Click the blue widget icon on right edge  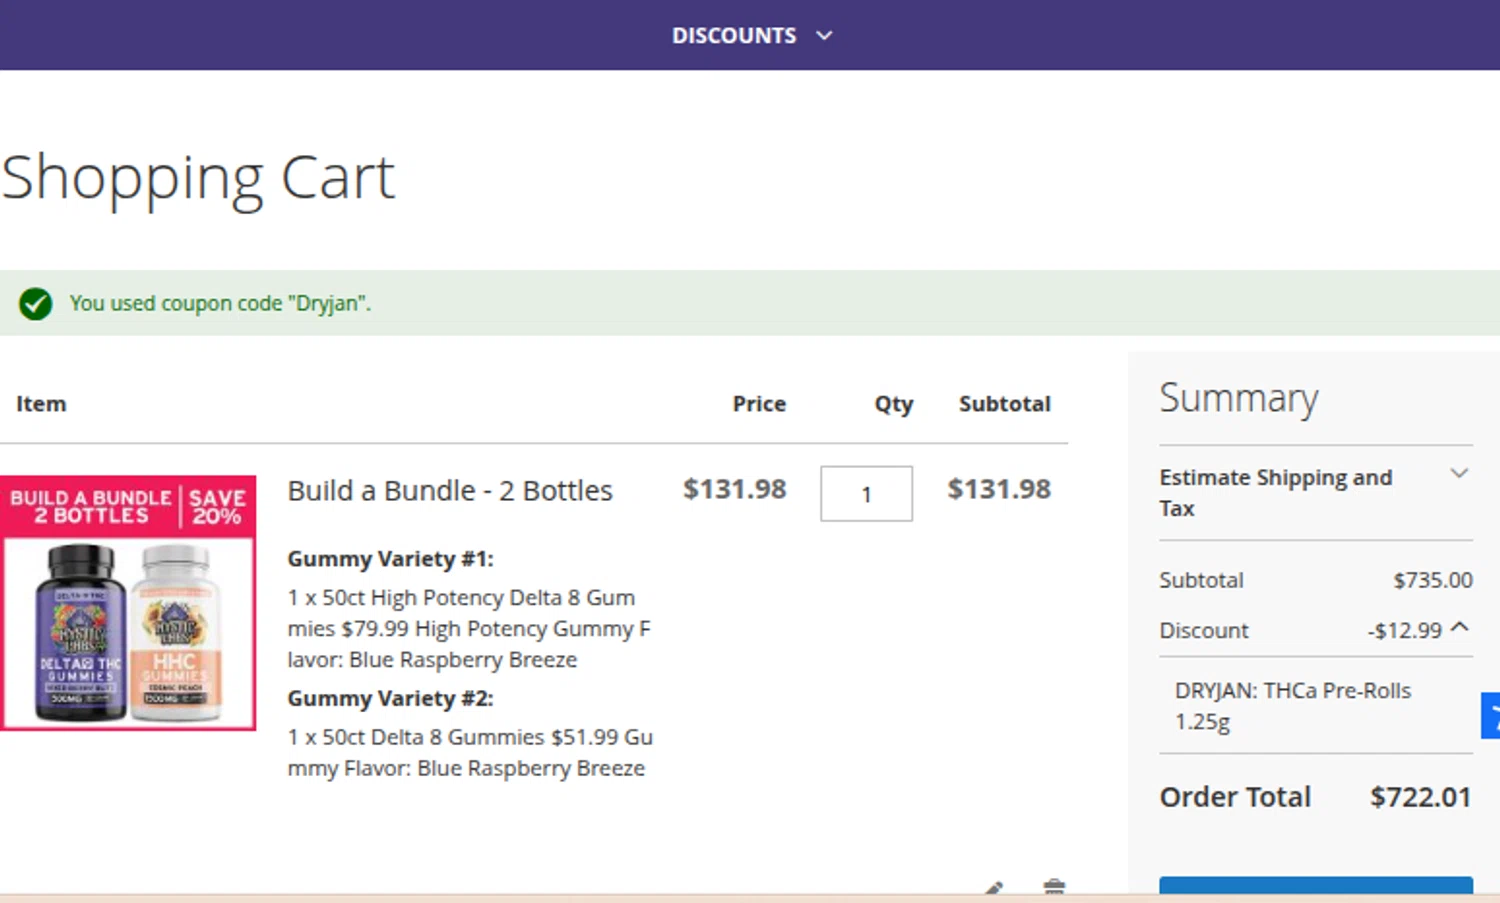[x=1491, y=715]
